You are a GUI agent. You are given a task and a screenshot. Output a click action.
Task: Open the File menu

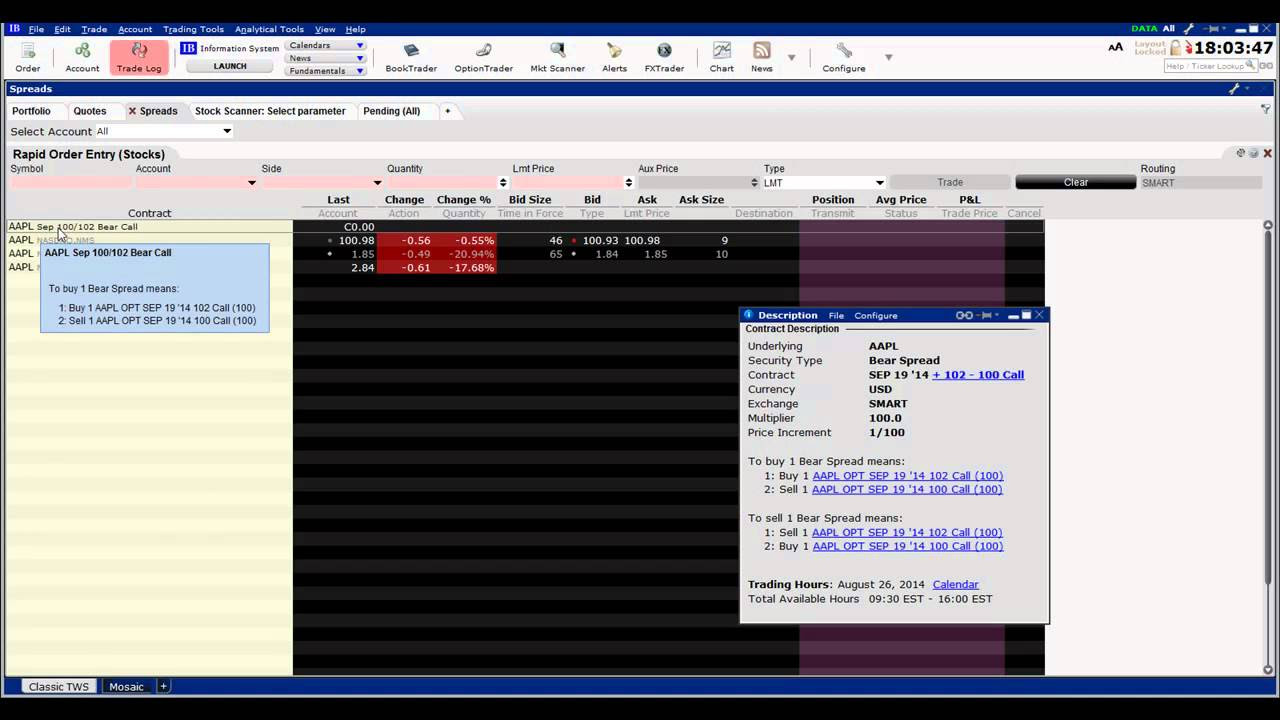(36, 29)
